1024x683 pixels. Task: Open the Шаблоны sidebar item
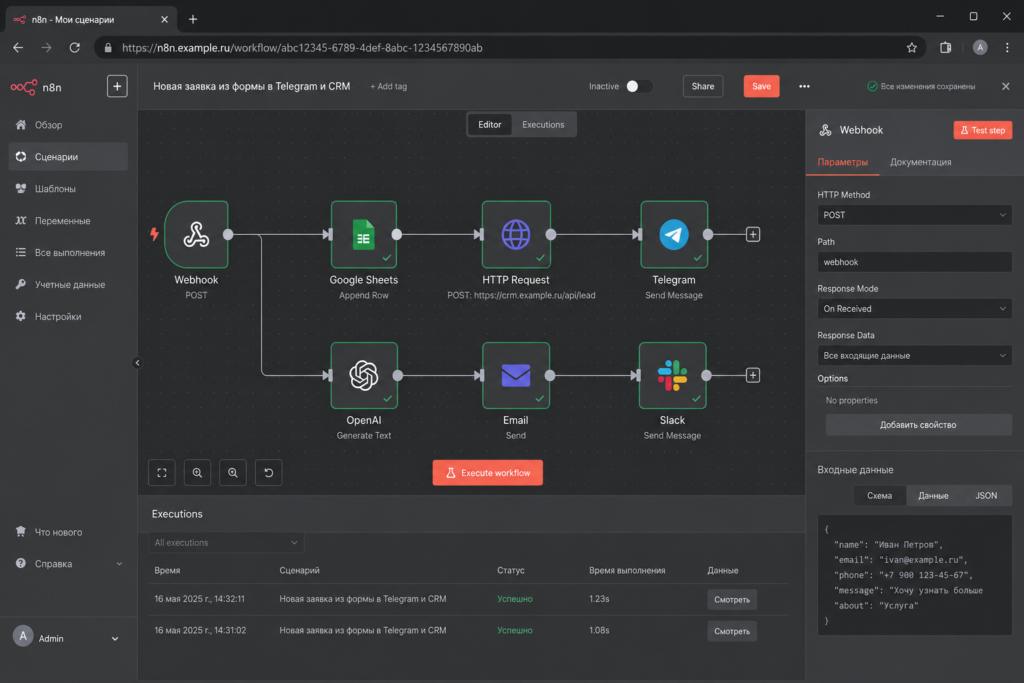pos(68,189)
